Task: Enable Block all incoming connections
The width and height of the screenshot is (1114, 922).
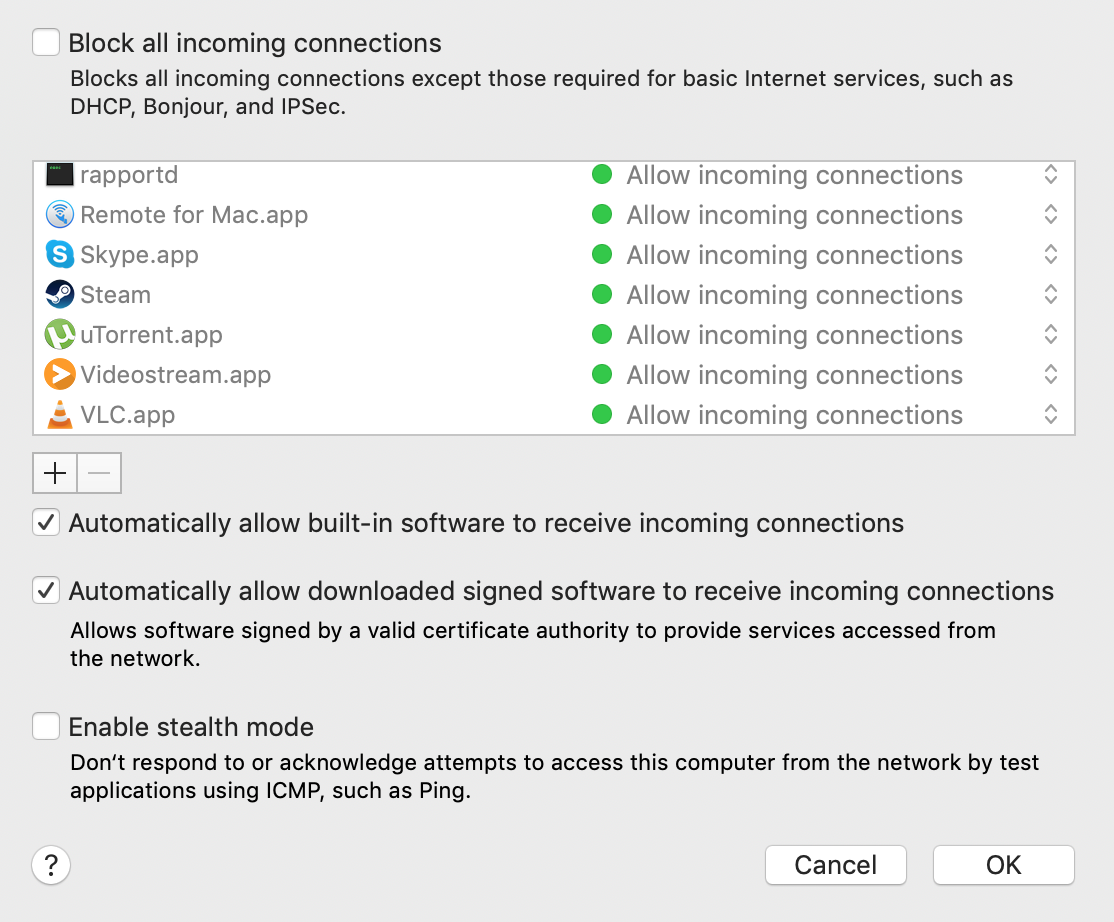Action: tap(43, 43)
